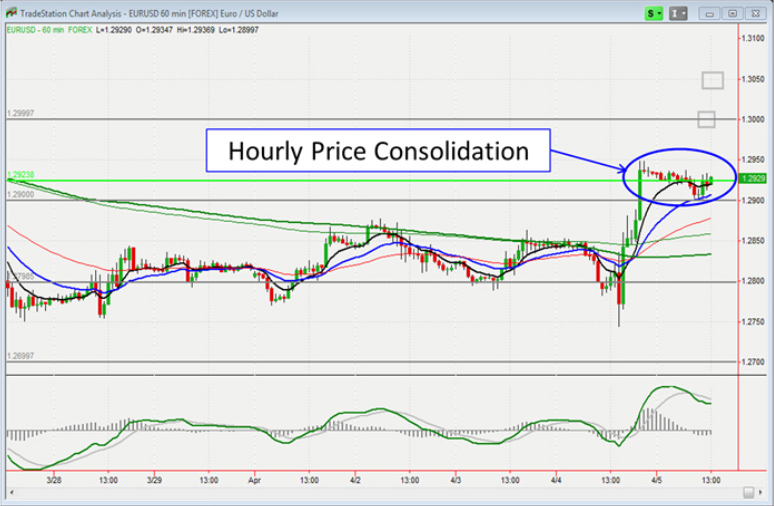This screenshot has width=774, height=506.
Task: Select the 1.29997 horizontal line label
Action: pyautogui.click(x=21, y=114)
